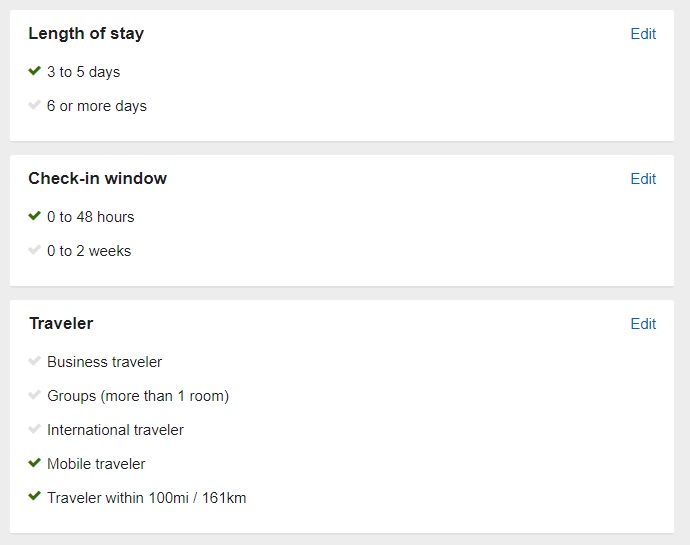This screenshot has width=690, height=545.
Task: Click the green checkmark beside Traveler within 100mi
Action: tap(34, 496)
